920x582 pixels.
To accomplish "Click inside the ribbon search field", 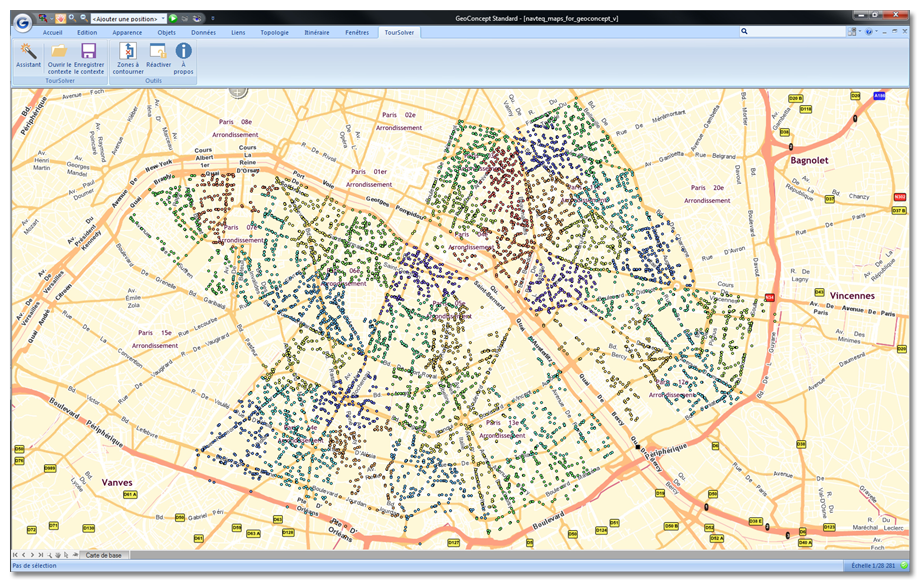I will tap(788, 32).
